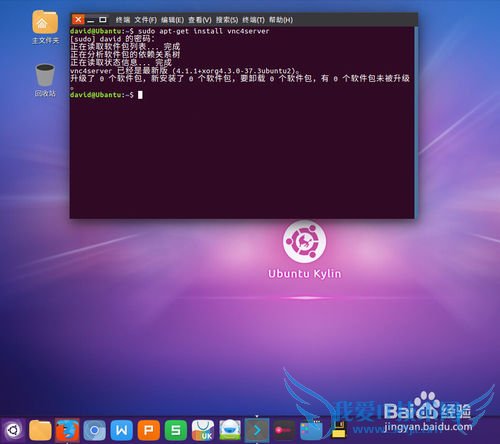
Task: Open WPS Writer from the dock
Action: 121,430
